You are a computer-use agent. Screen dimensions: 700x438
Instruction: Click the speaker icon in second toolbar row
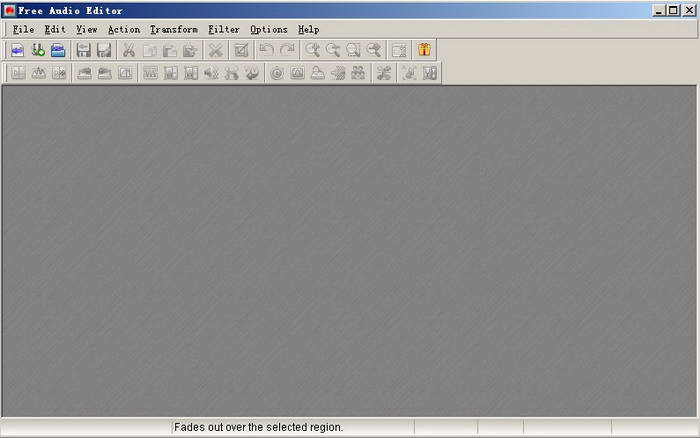click(211, 73)
